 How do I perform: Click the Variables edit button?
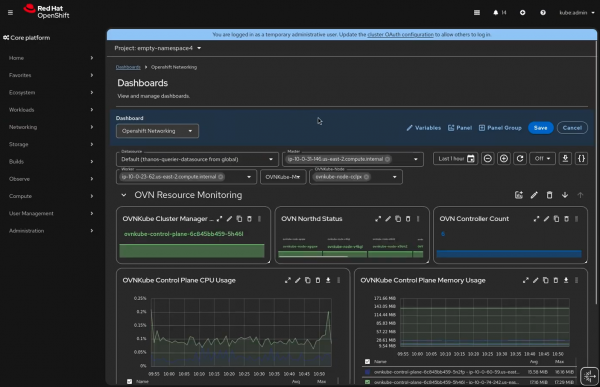click(x=424, y=128)
